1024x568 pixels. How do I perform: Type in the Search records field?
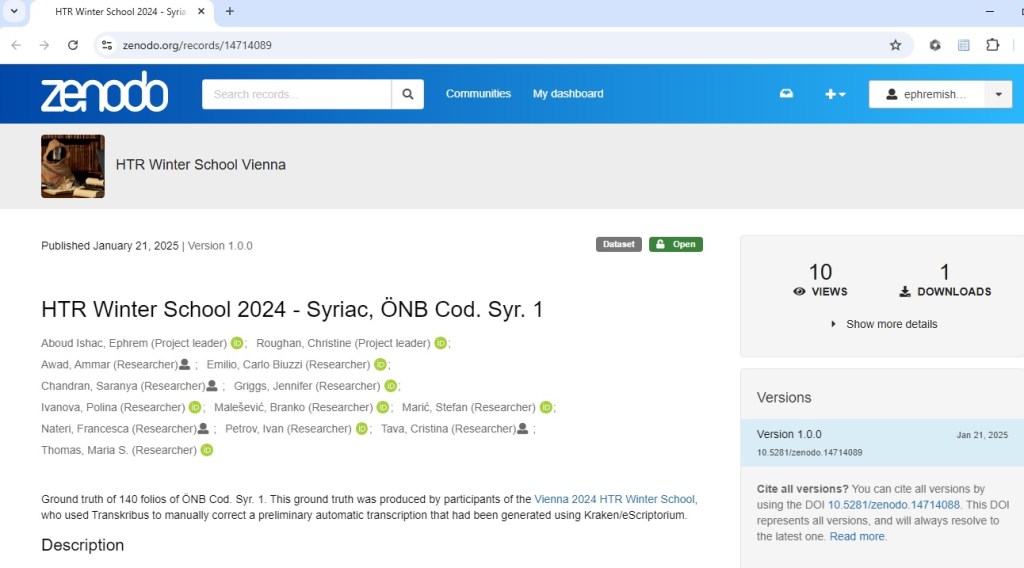297,94
